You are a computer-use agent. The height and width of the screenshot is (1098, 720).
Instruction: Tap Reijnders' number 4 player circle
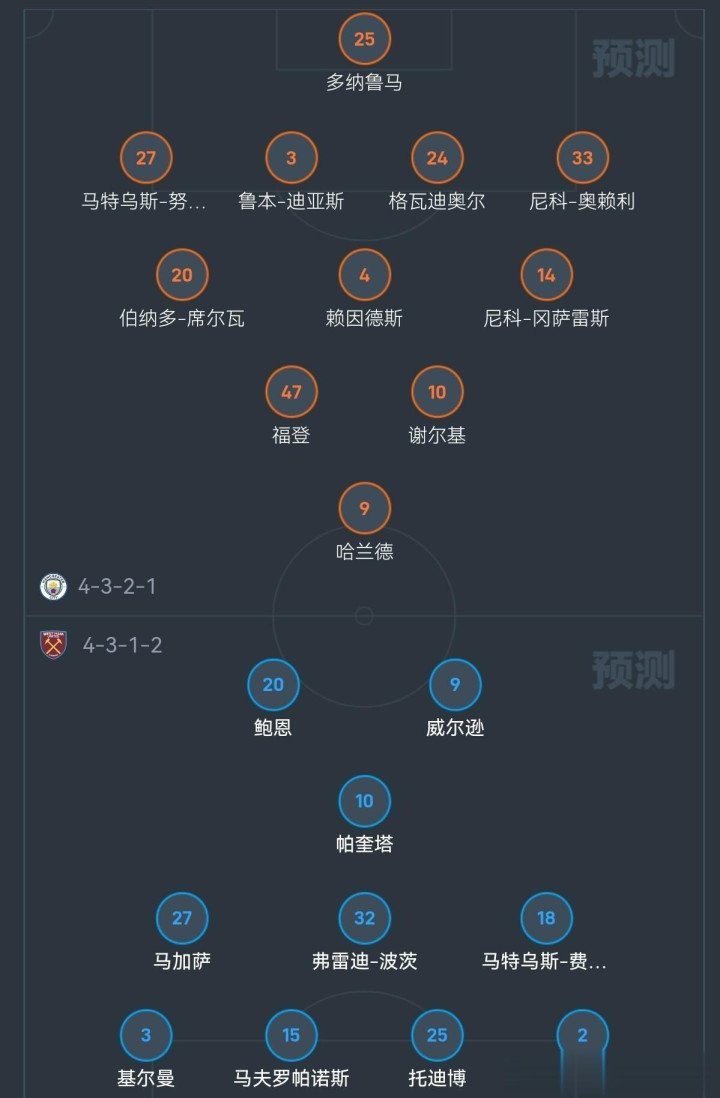pyautogui.click(x=364, y=275)
